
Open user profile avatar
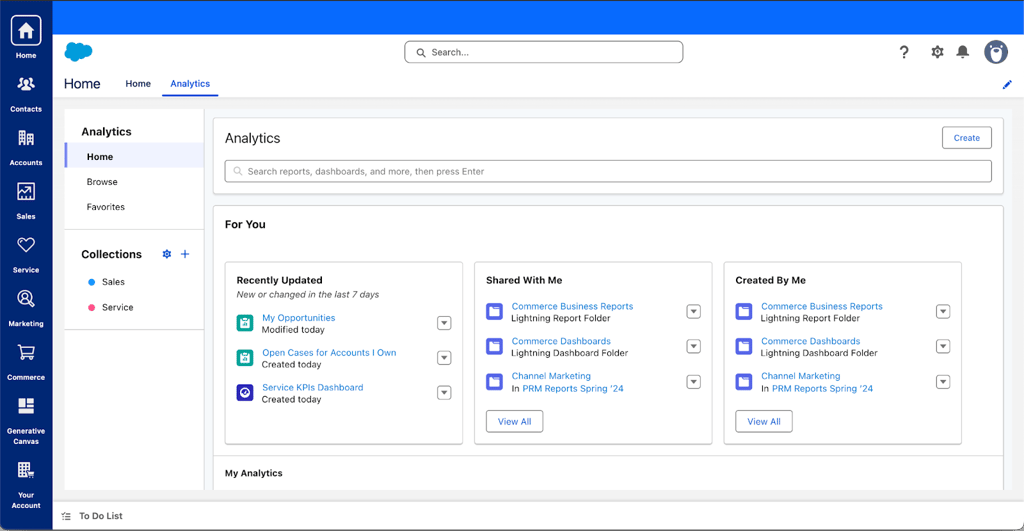tap(996, 52)
